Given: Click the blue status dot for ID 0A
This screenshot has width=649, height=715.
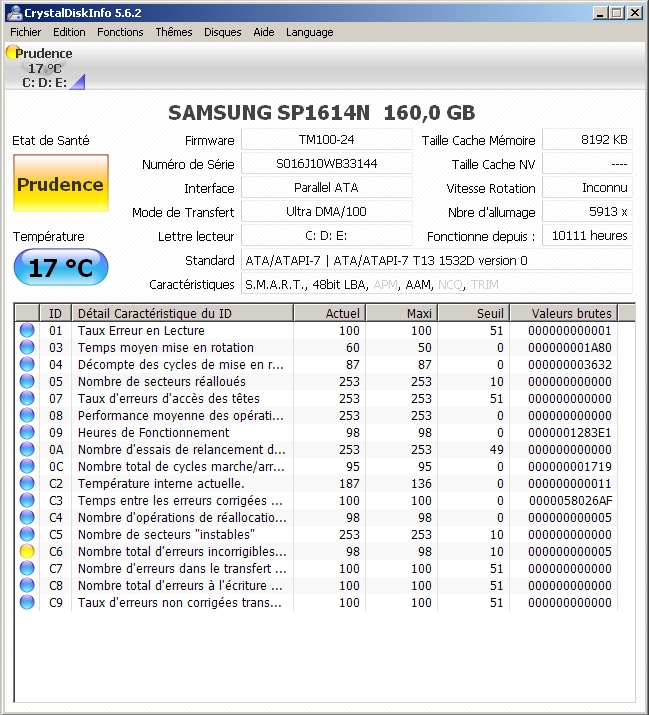Looking at the screenshot, I should [x=27, y=450].
